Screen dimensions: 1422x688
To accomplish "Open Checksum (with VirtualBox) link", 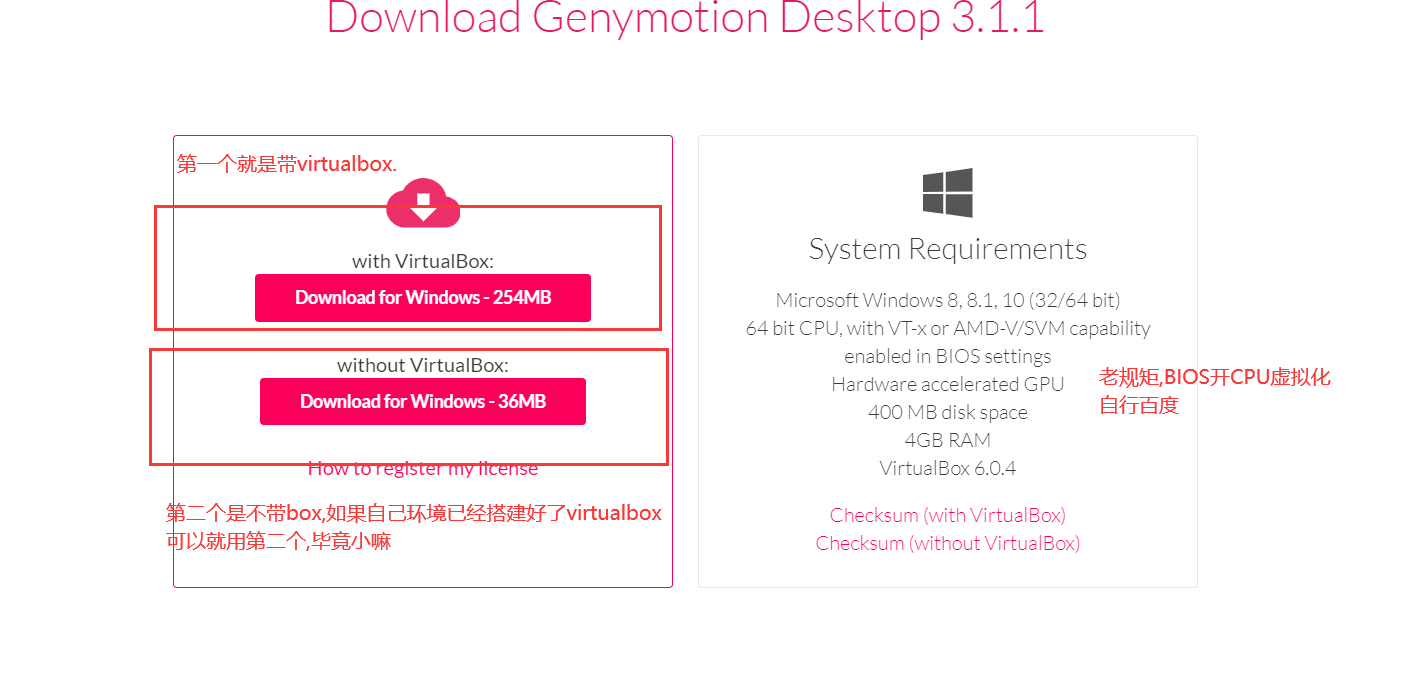I will point(948,515).
